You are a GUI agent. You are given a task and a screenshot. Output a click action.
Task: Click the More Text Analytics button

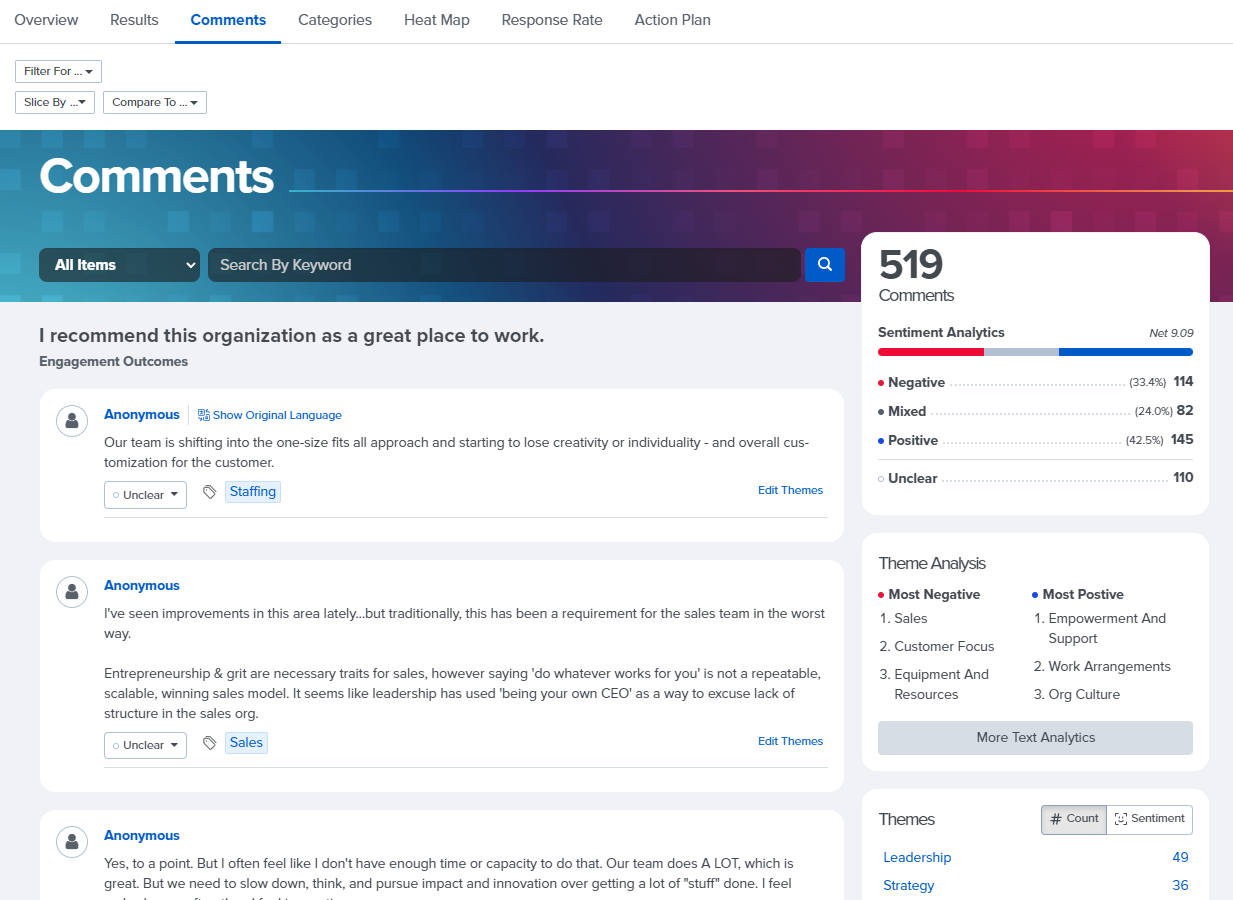click(1035, 738)
